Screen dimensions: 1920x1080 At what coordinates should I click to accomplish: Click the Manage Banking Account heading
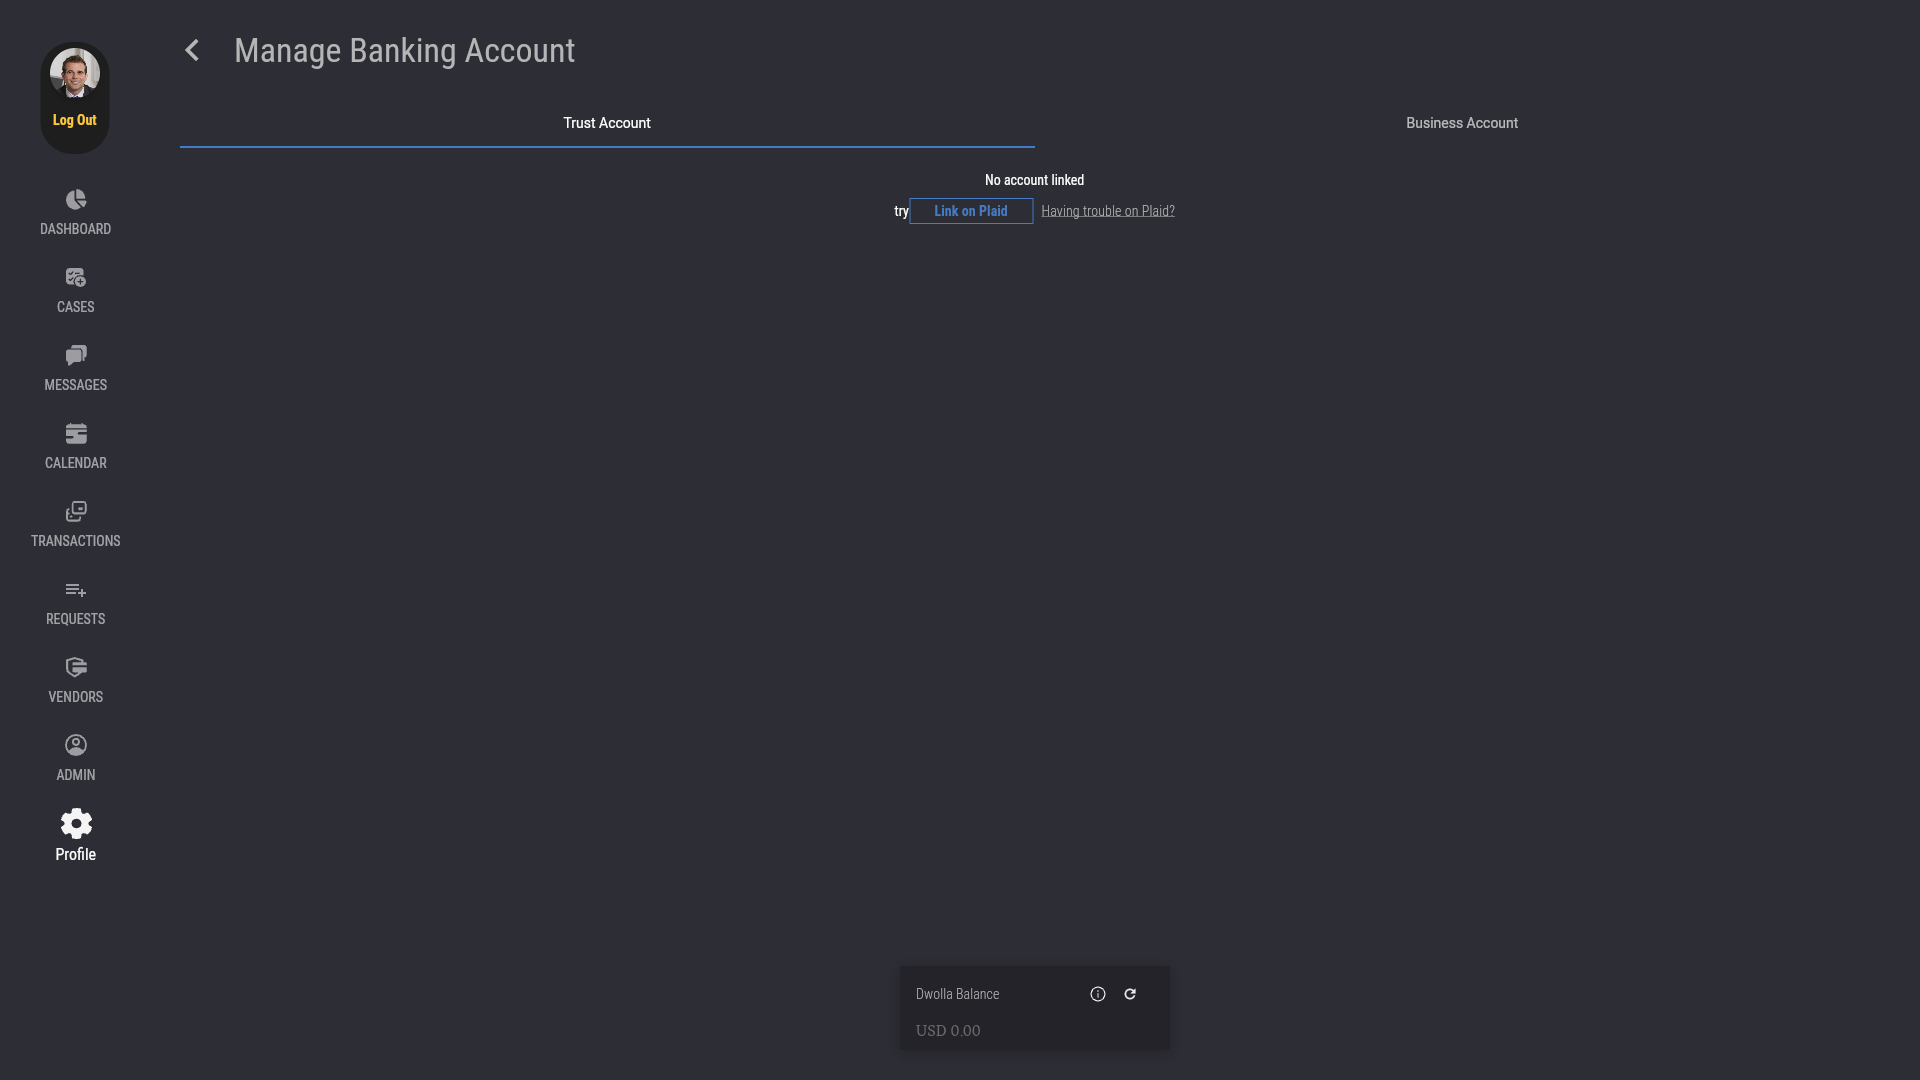tap(404, 51)
